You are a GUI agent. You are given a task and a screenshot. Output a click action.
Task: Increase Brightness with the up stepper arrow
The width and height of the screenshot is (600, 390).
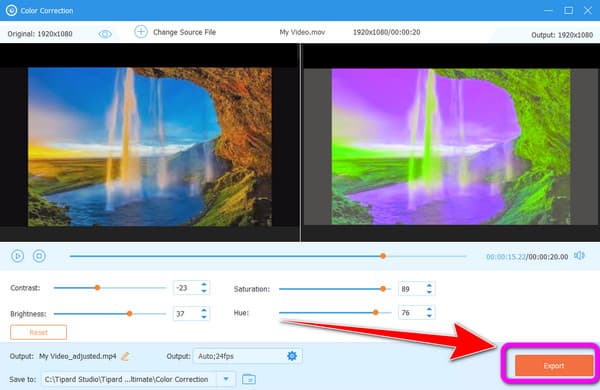(x=204, y=310)
